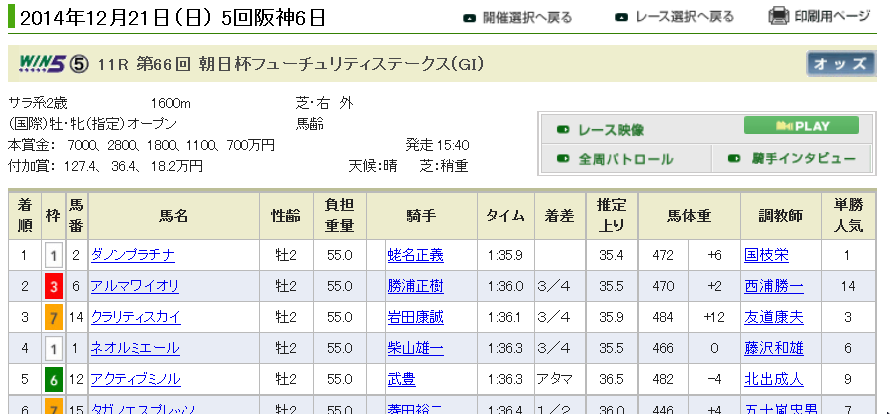Open 全周パトロール patrol video

(x=625, y=159)
